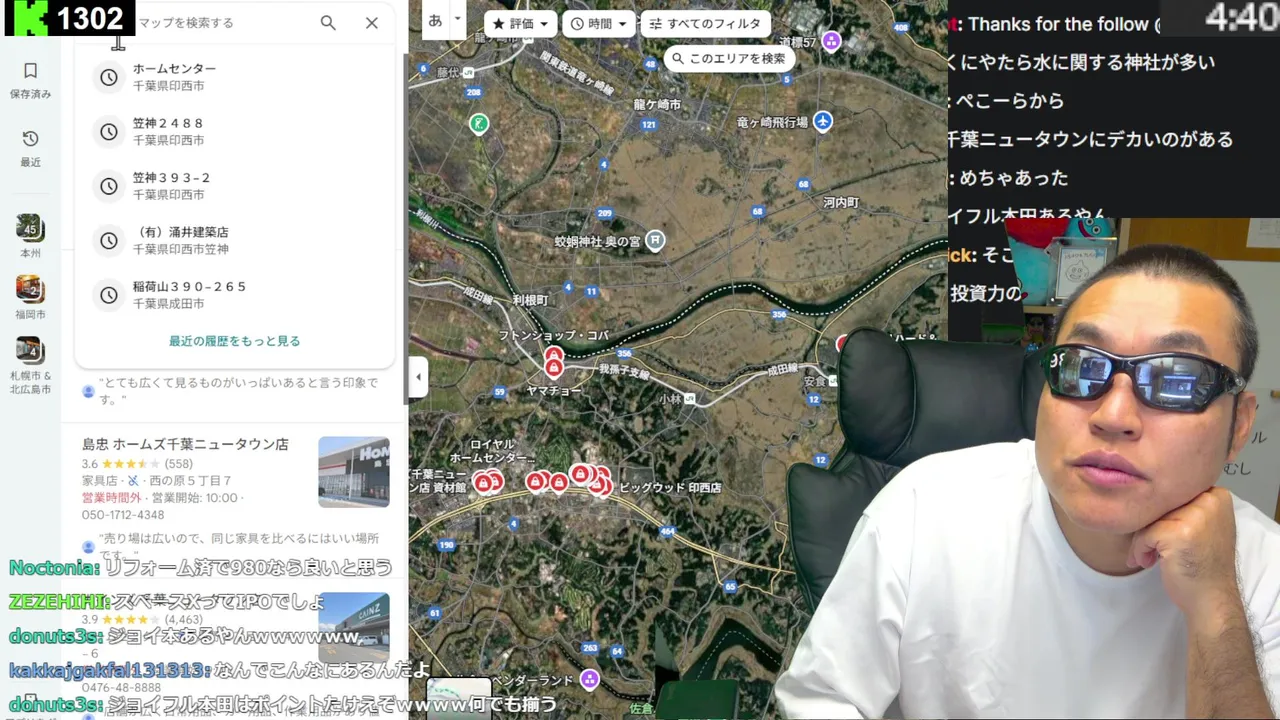This screenshot has height=720, width=1280.
Task: Click the フトンショップ・コバ red shopping pin
Action: [x=553, y=354]
